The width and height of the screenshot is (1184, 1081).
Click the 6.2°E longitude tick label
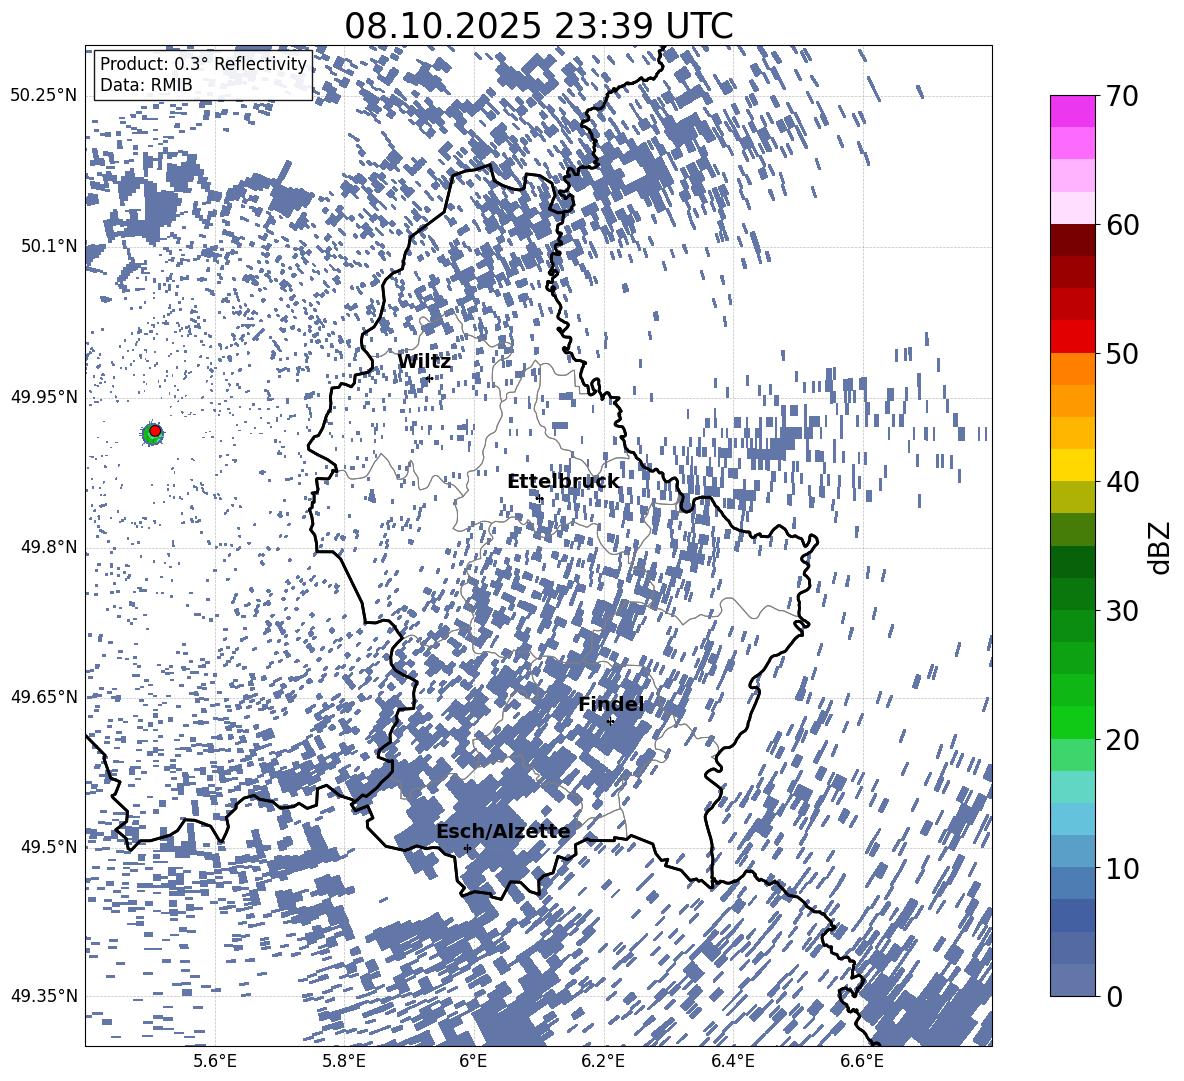pyautogui.click(x=603, y=1061)
